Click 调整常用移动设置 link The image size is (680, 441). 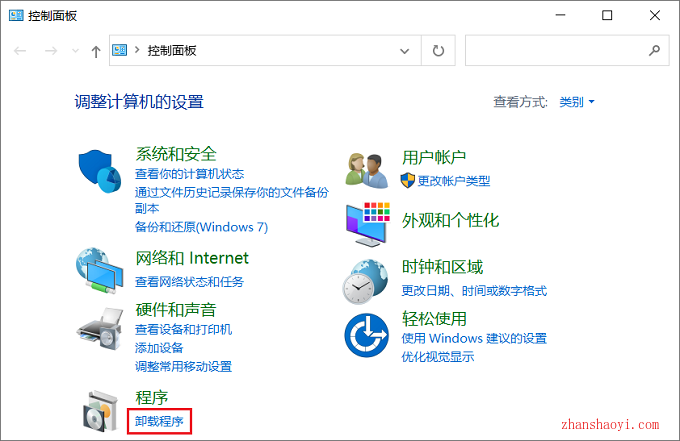[x=183, y=366]
